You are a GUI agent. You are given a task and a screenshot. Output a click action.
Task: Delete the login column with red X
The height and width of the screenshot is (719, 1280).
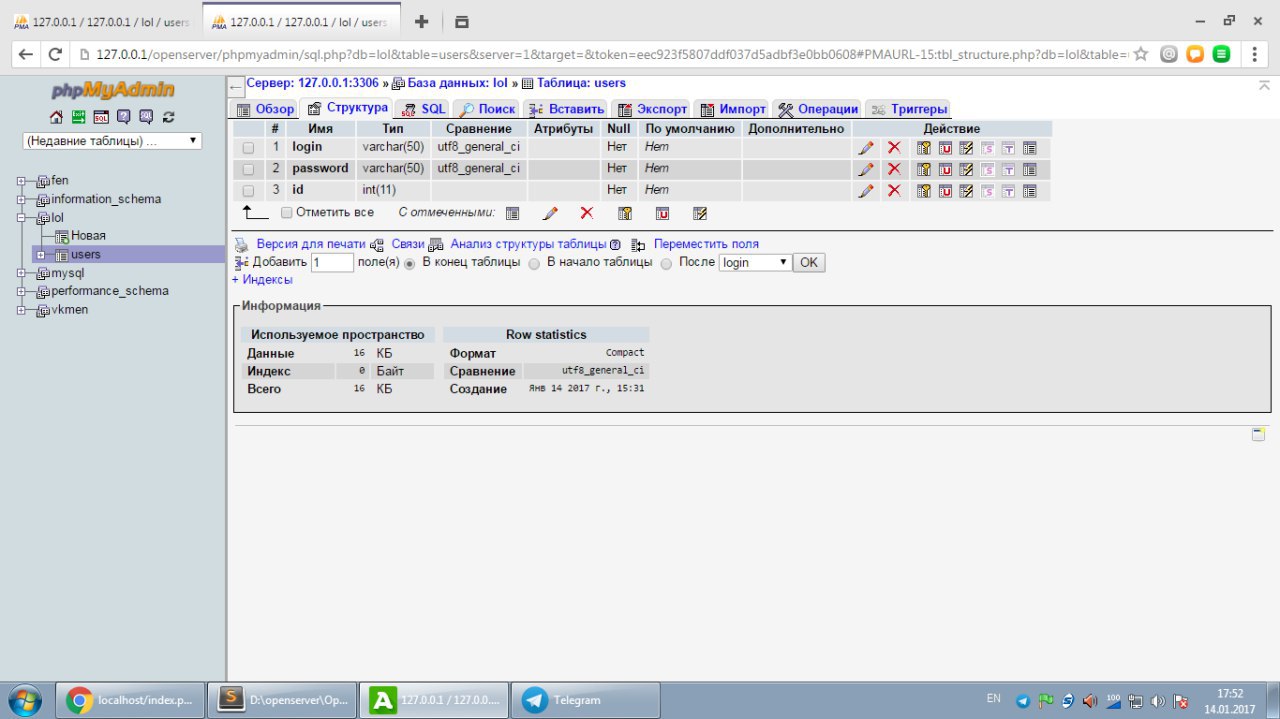click(x=894, y=147)
